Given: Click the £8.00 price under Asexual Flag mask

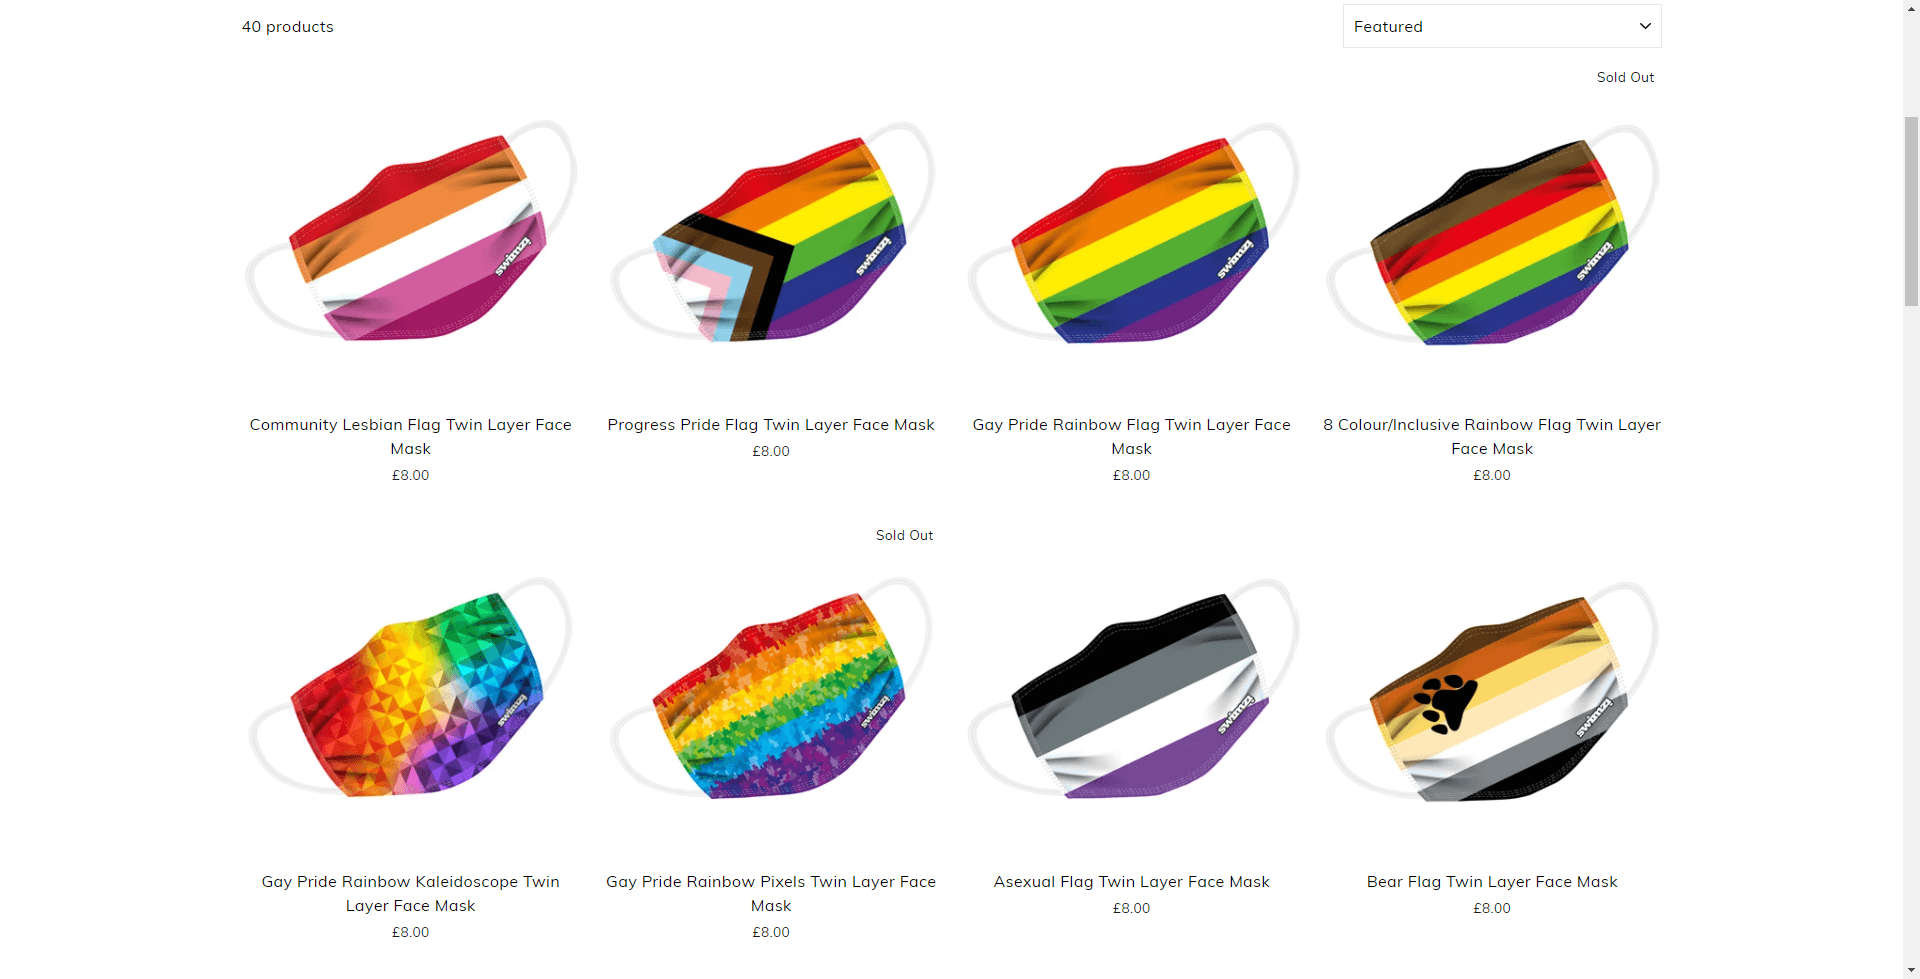Looking at the screenshot, I should click(1131, 908).
